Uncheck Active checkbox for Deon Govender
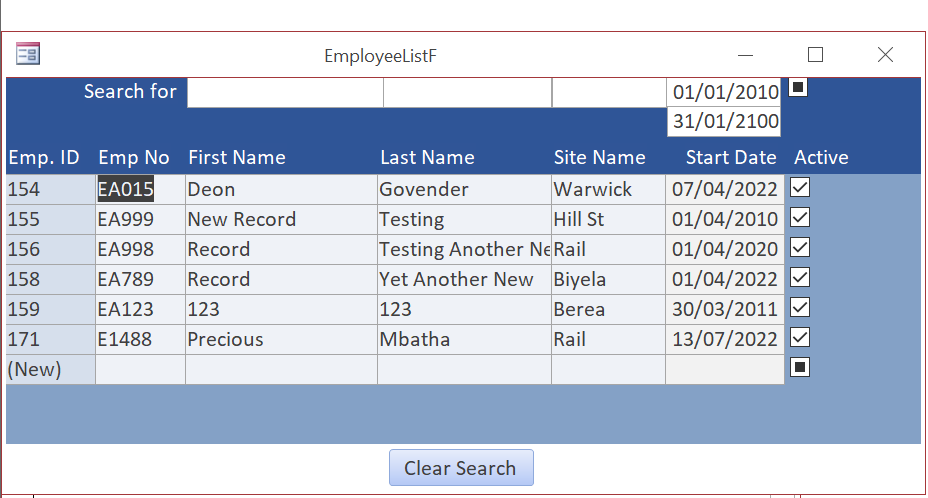Screen dimensions: 928x498 (x=800, y=188)
